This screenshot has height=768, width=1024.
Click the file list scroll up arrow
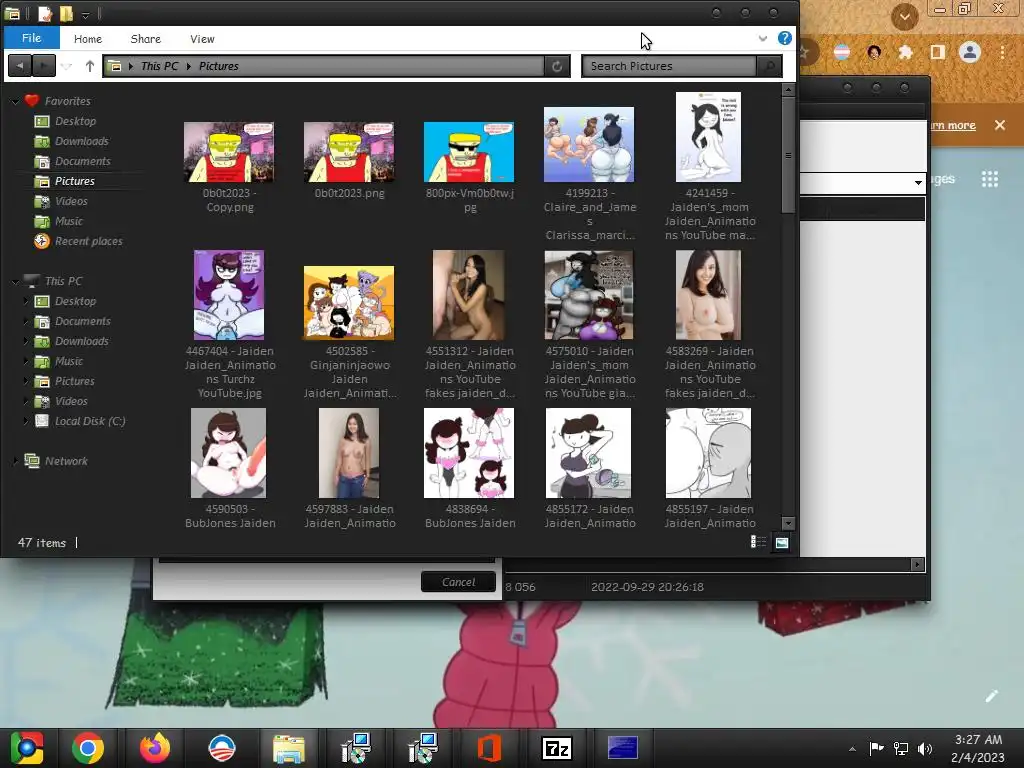point(788,89)
